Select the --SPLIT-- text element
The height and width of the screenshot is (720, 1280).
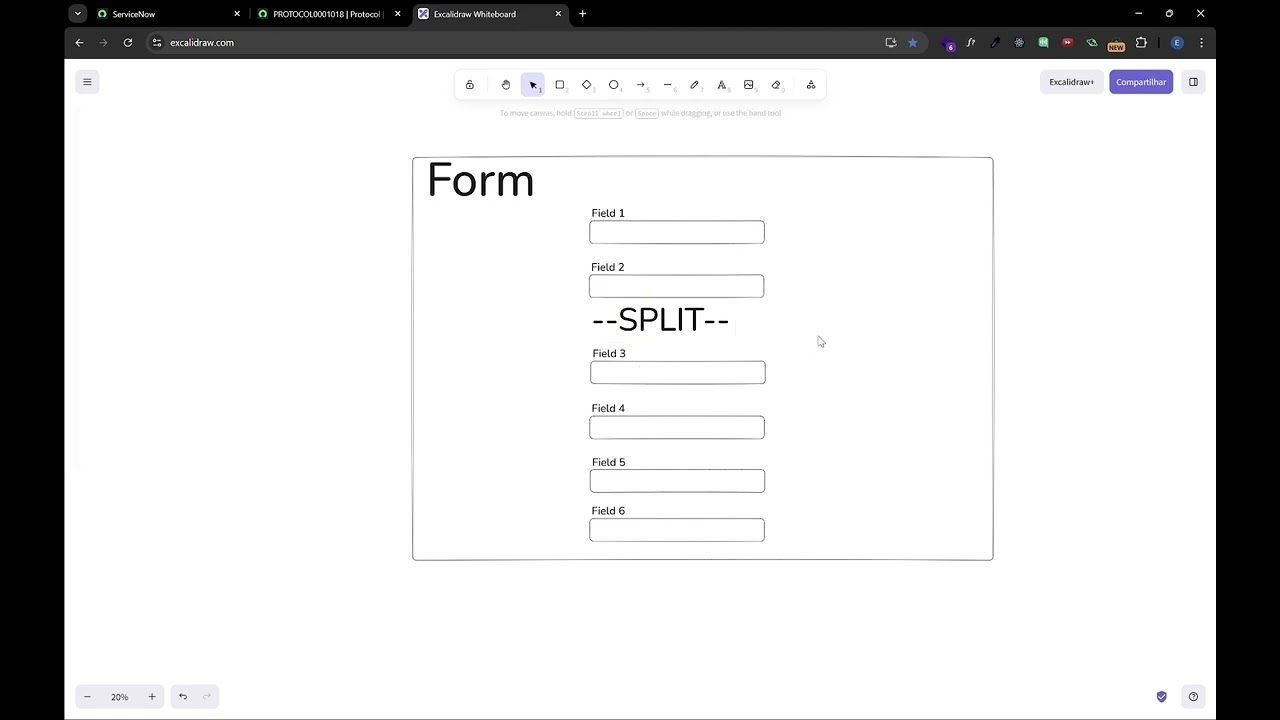point(661,320)
